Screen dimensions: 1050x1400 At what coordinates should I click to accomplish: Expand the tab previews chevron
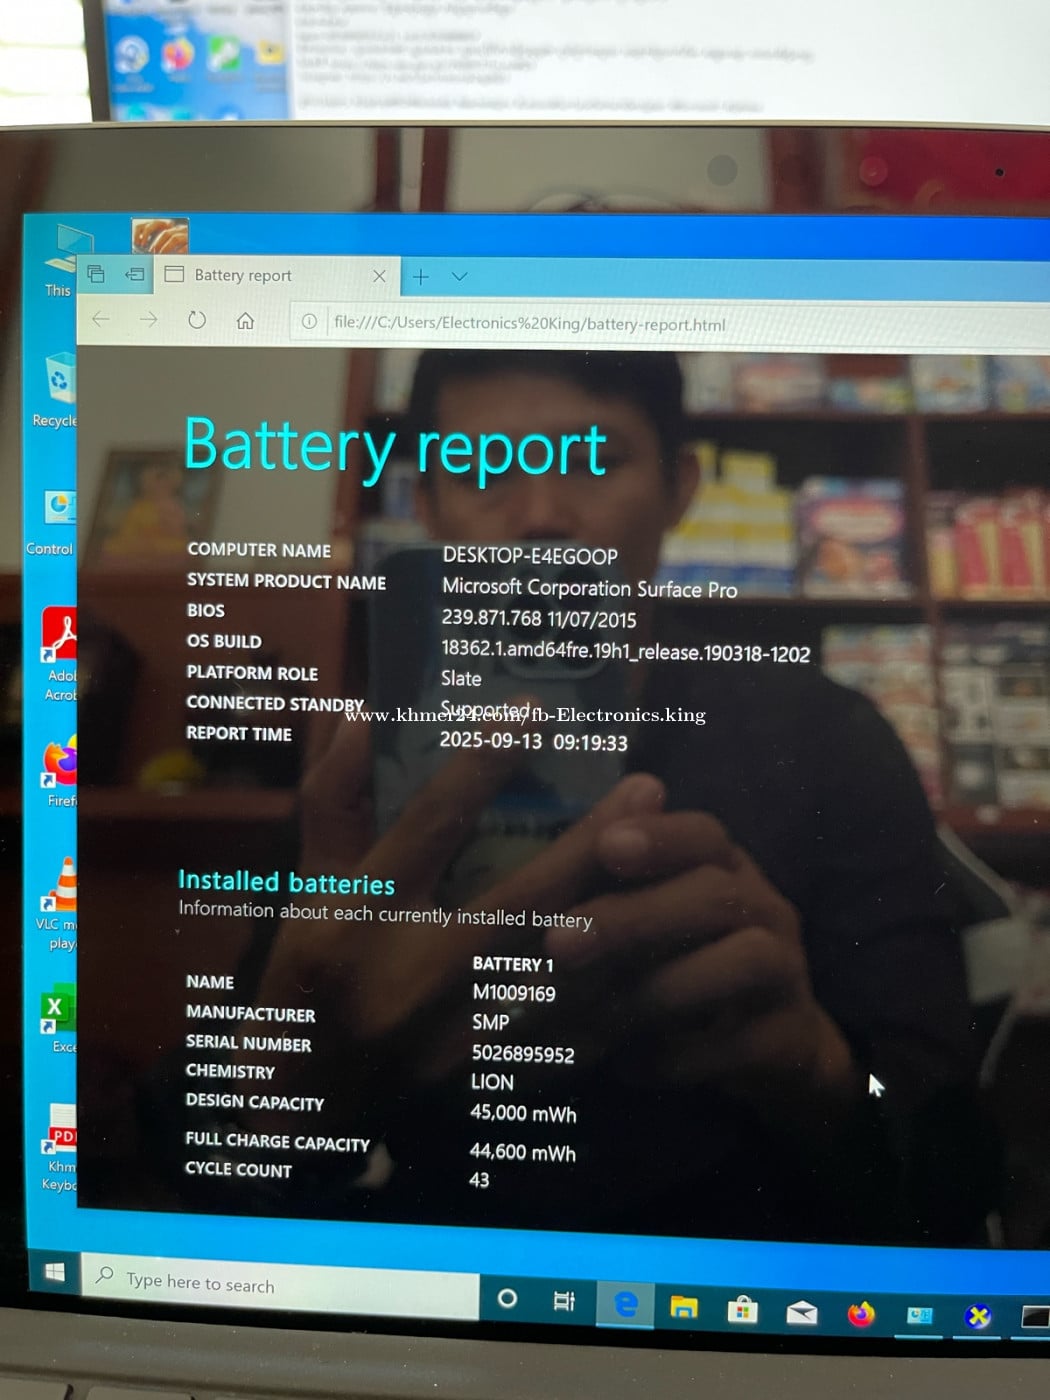[x=459, y=277]
